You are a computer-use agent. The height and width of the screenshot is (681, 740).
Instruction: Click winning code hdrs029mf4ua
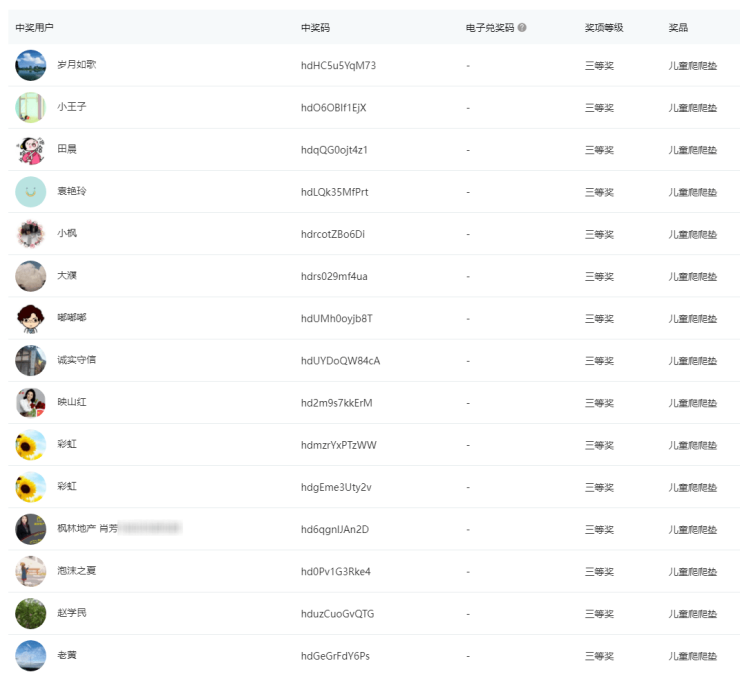[x=334, y=277]
